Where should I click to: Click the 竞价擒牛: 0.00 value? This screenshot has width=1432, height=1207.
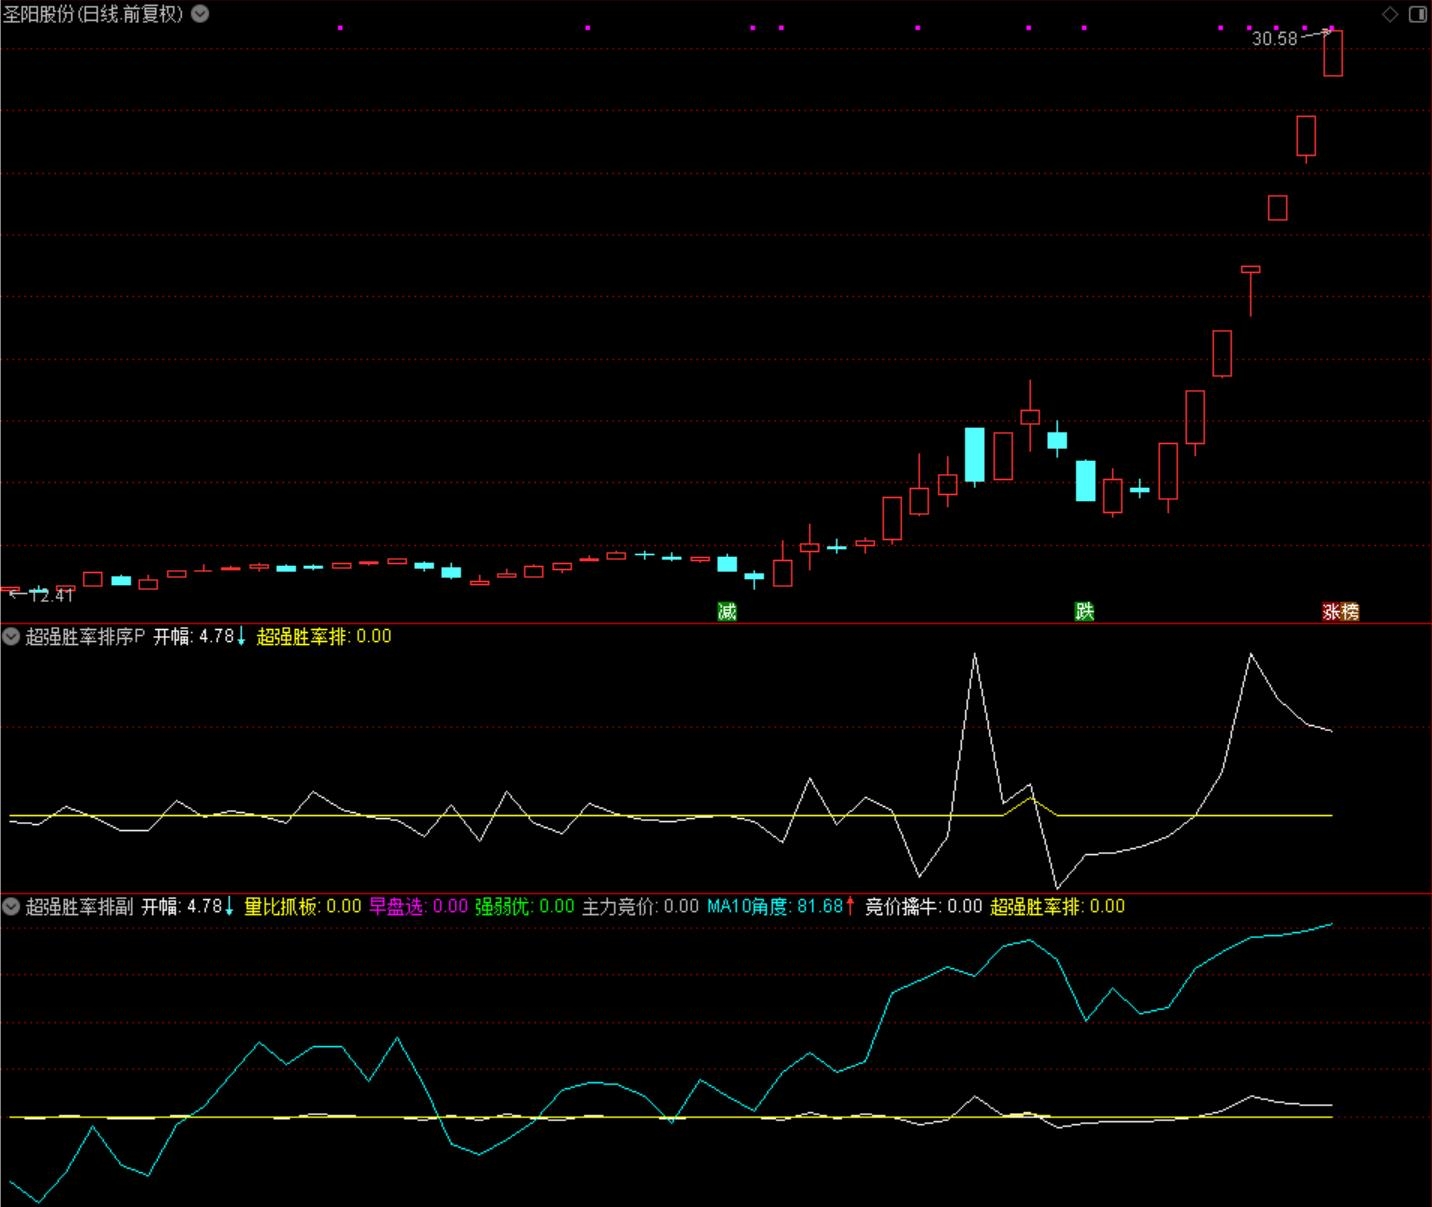pos(923,906)
